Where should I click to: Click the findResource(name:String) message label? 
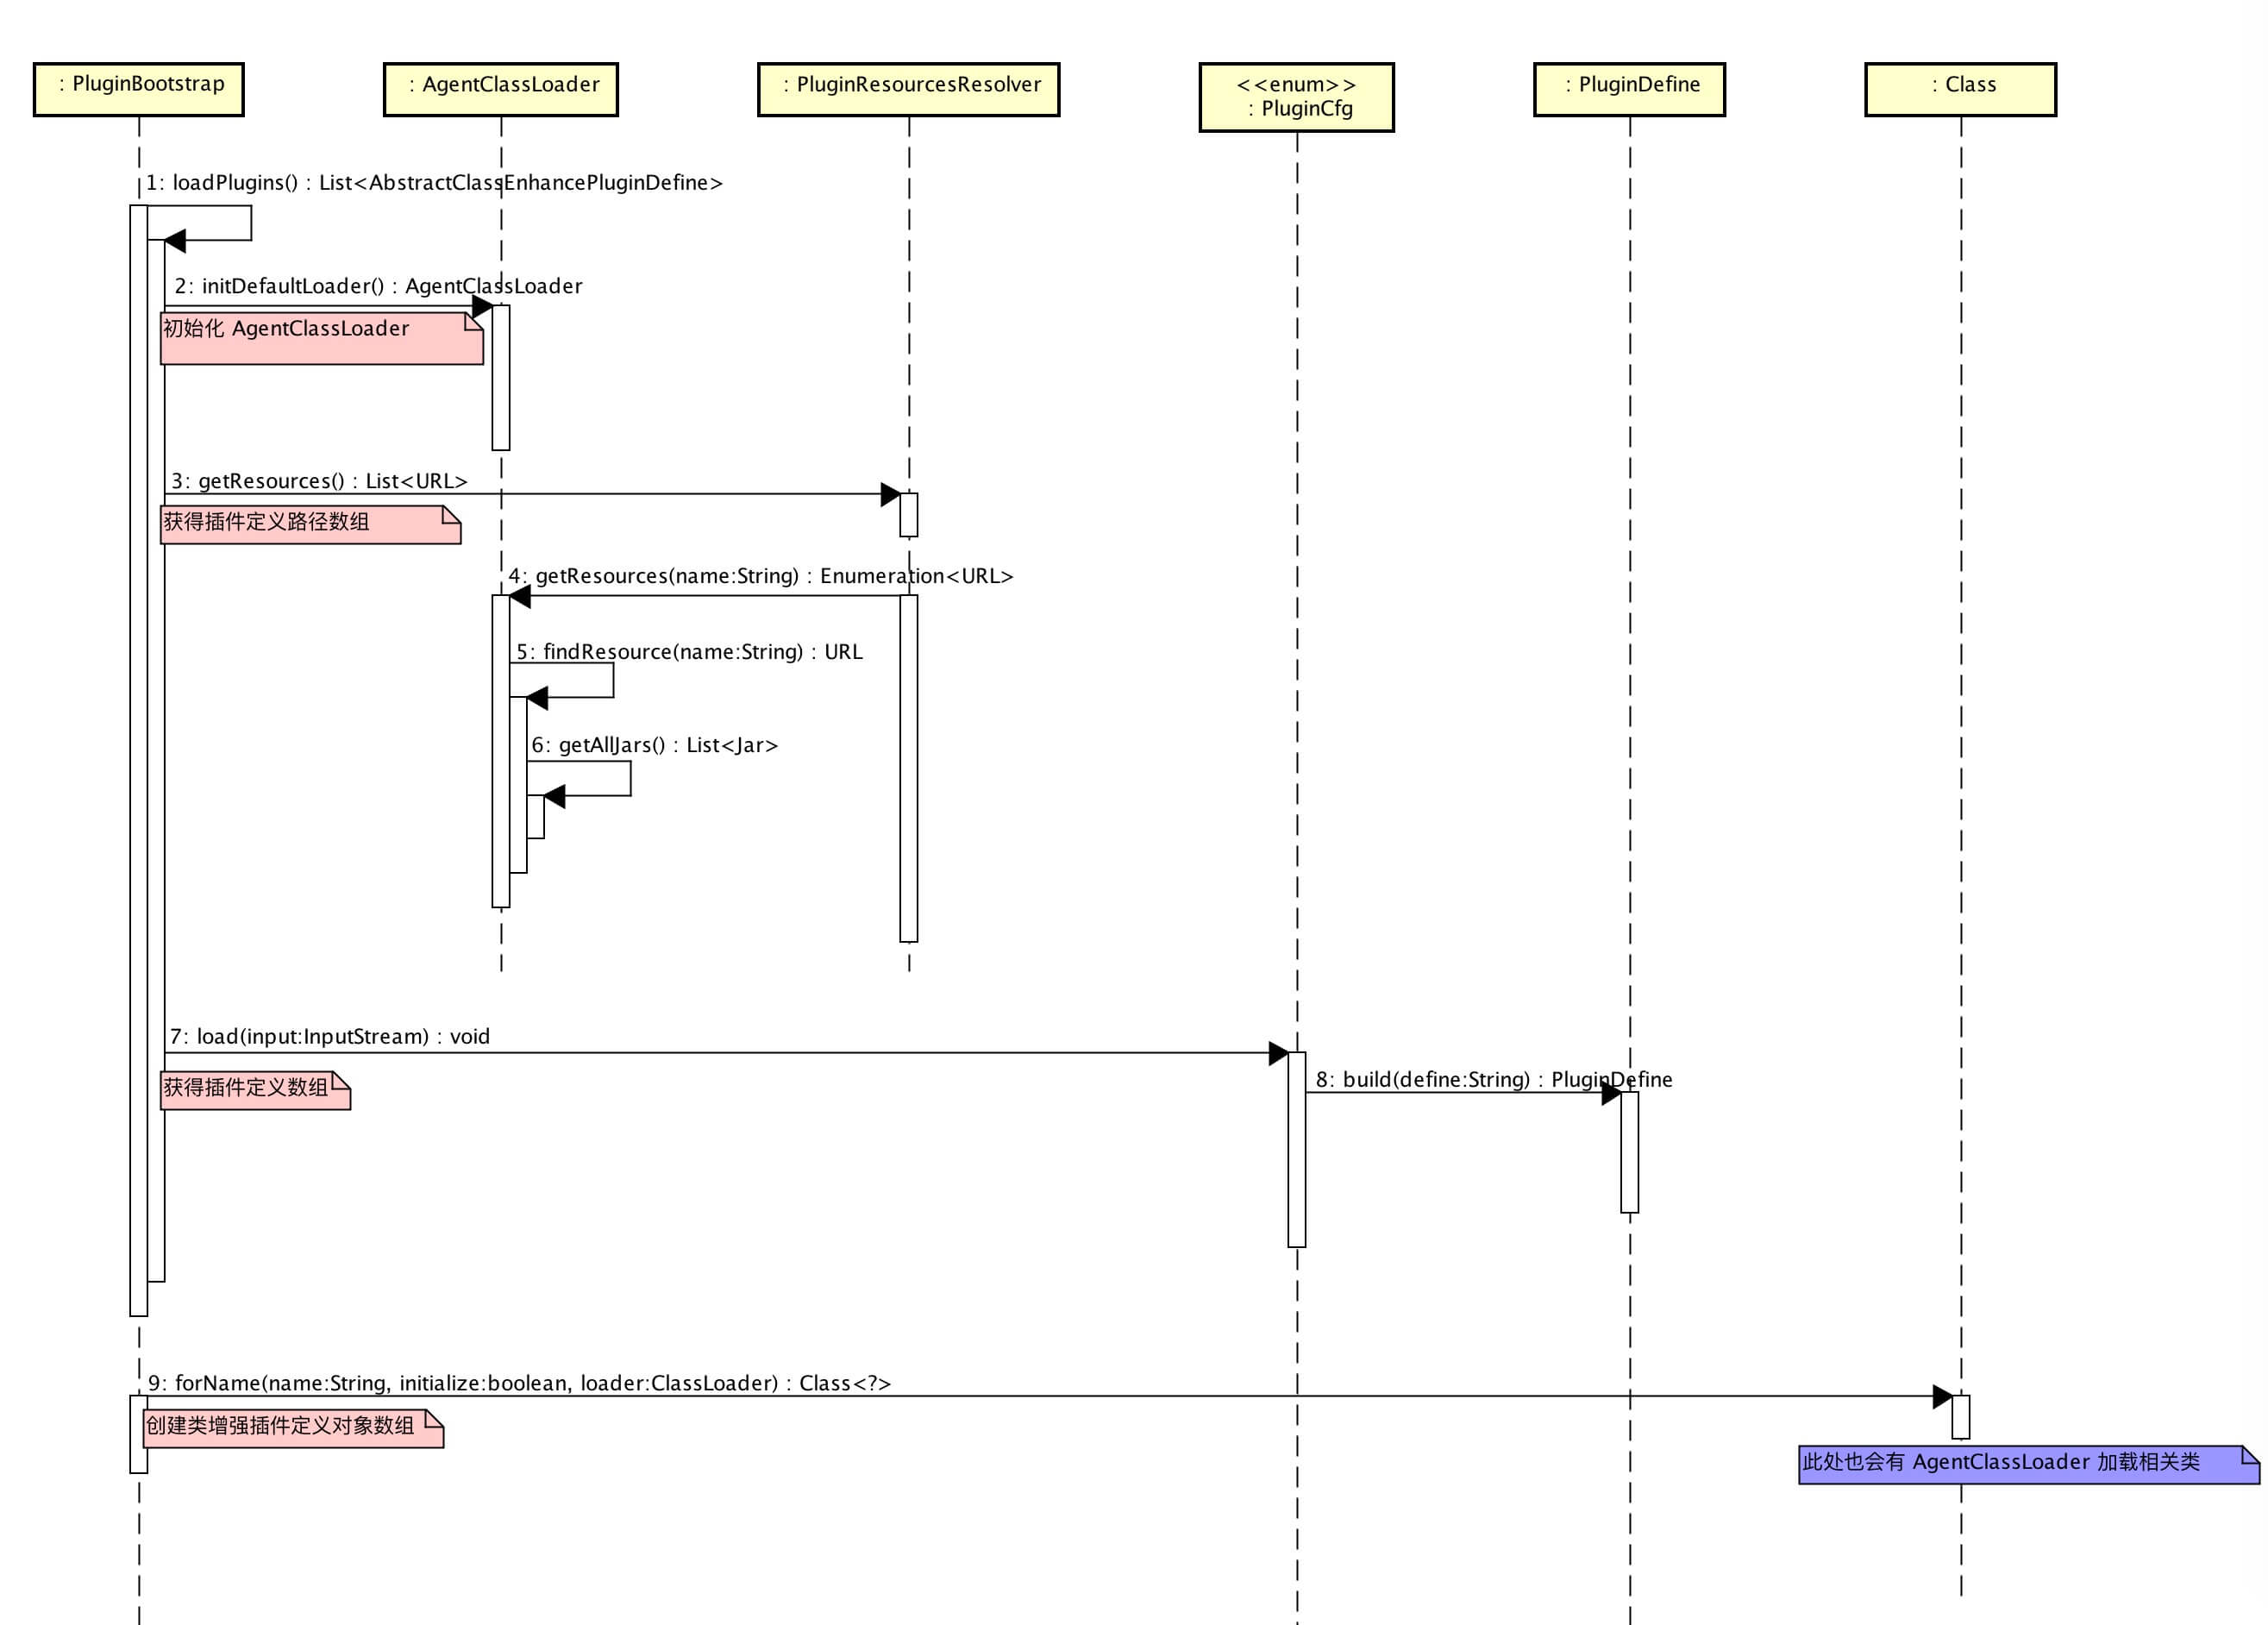[688, 651]
